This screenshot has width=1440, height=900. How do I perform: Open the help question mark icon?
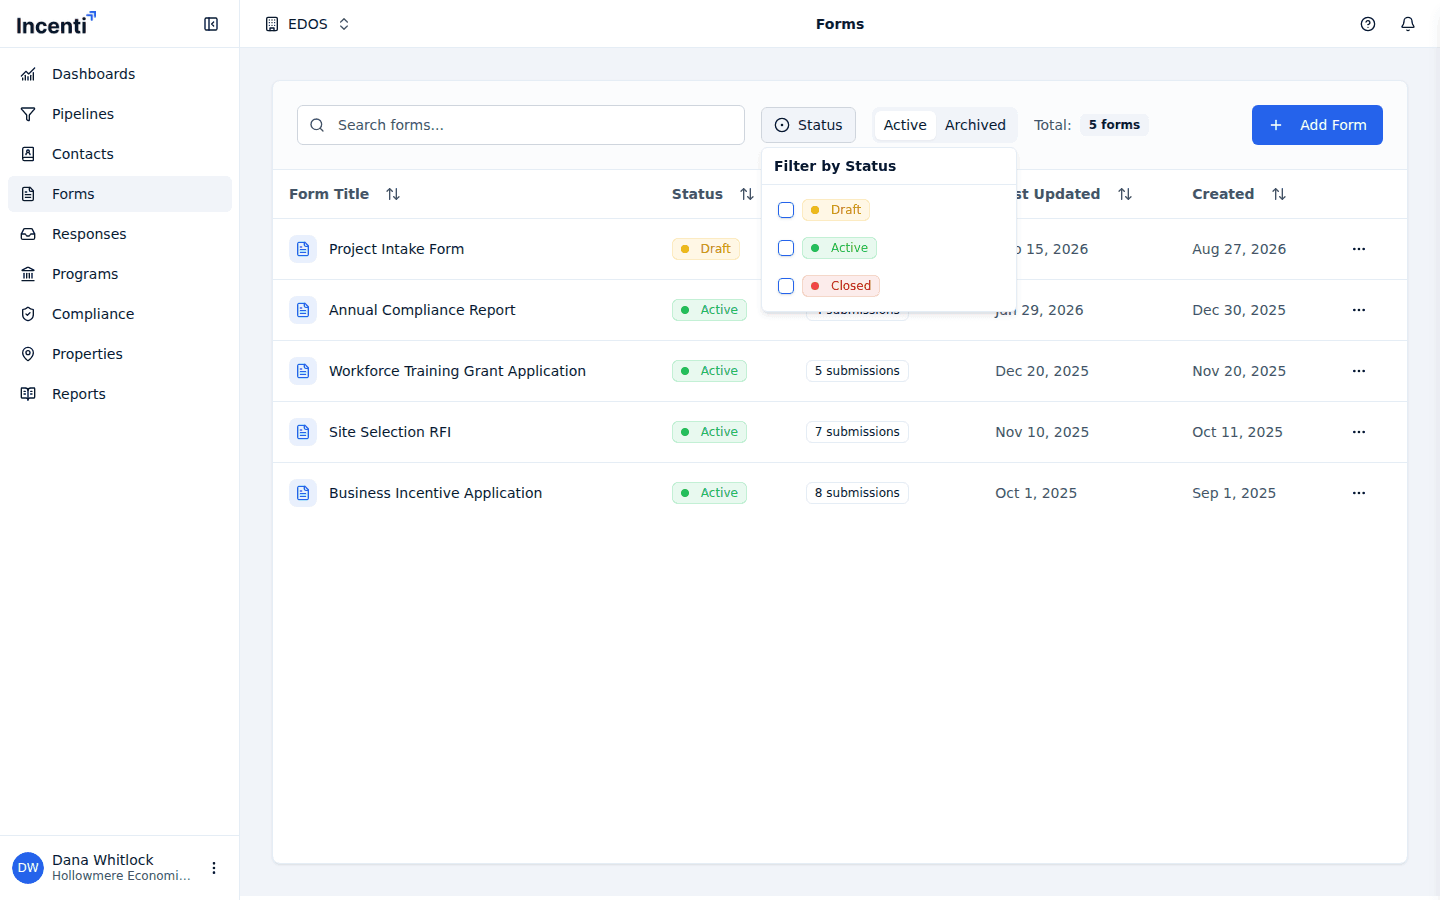[x=1368, y=24]
